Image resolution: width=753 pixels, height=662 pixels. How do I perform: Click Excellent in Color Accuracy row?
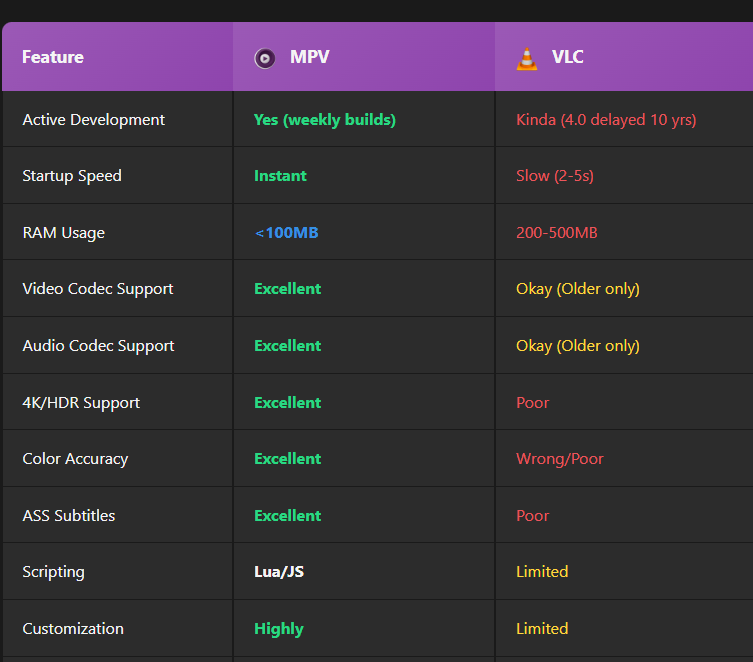pyautogui.click(x=288, y=459)
